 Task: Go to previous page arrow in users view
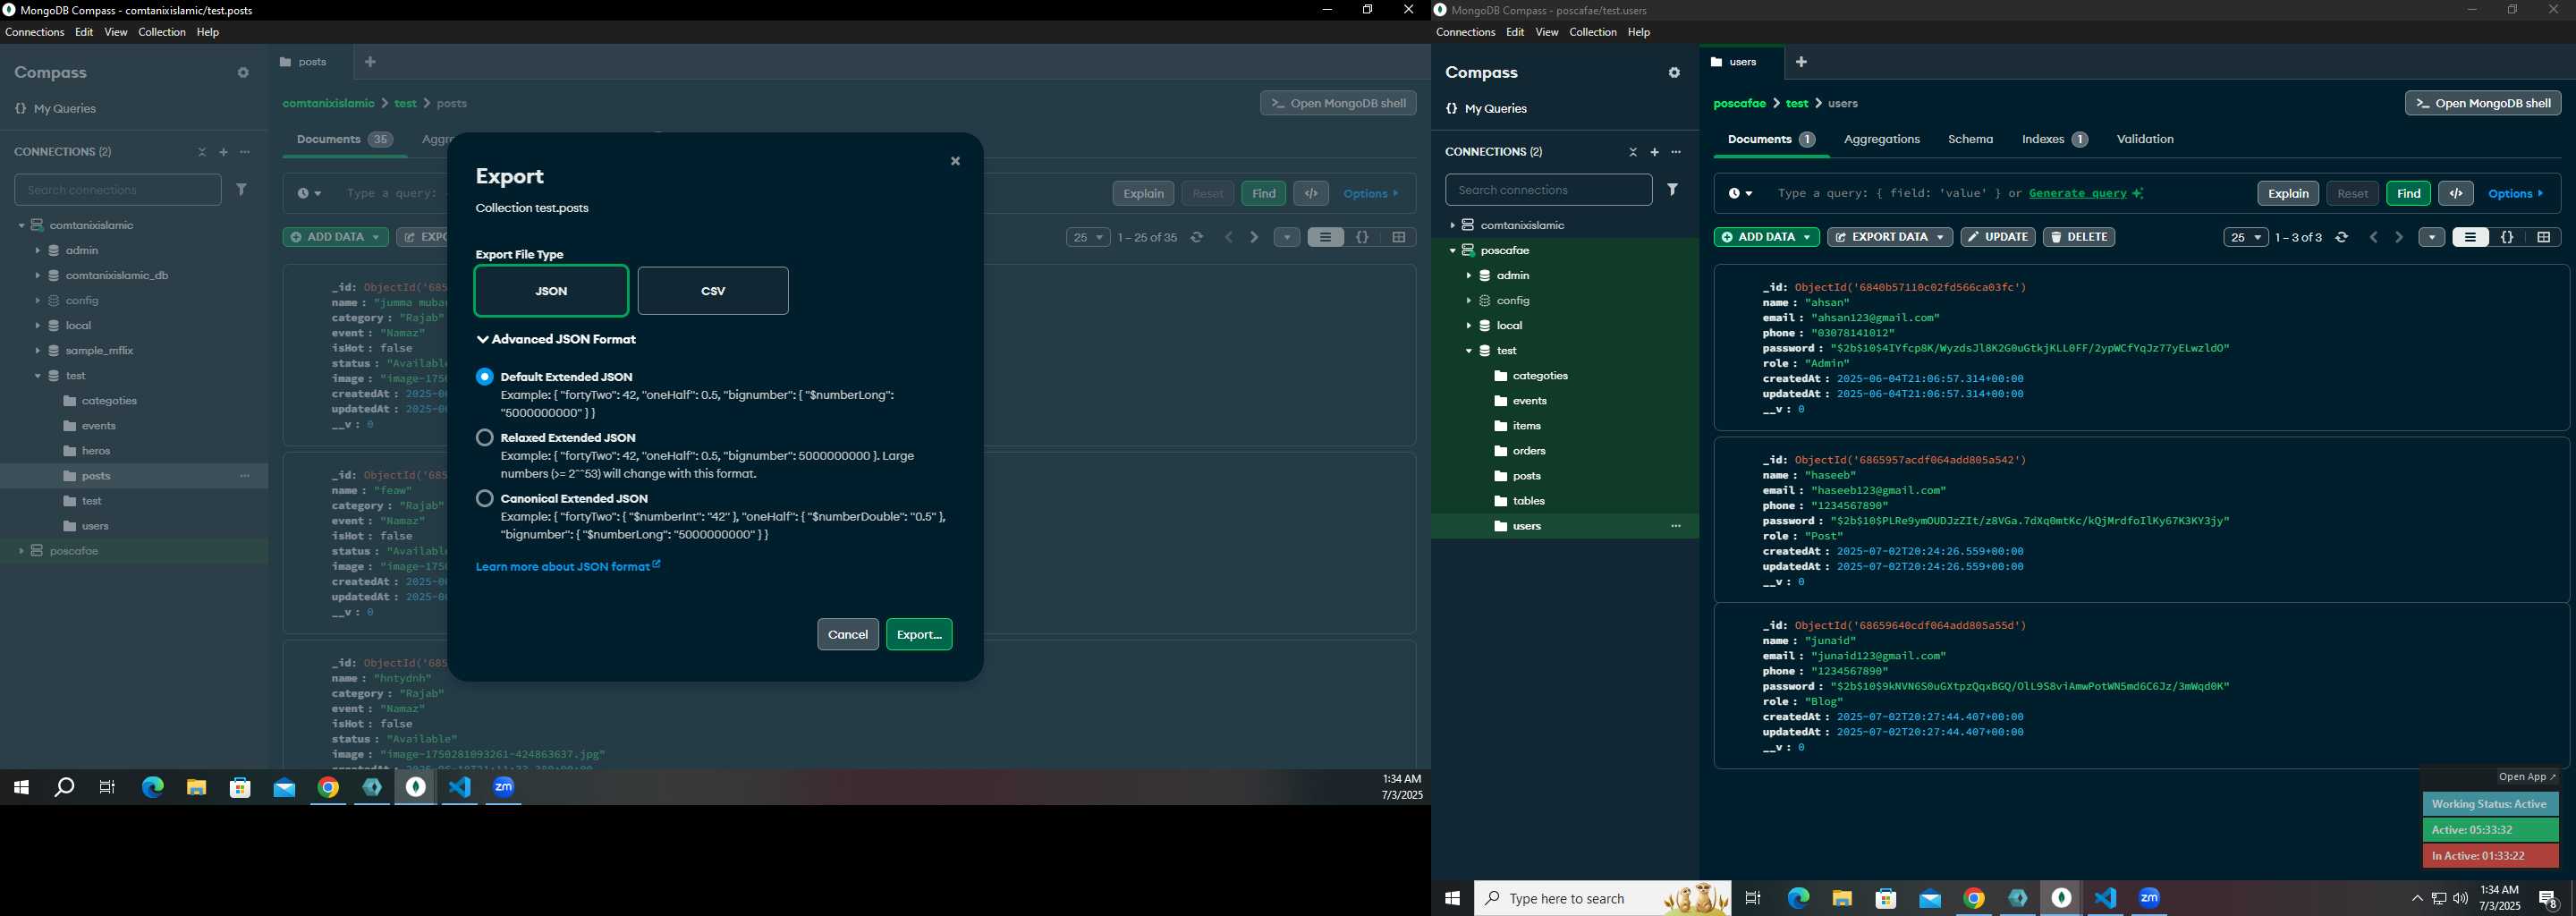[x=2374, y=238]
